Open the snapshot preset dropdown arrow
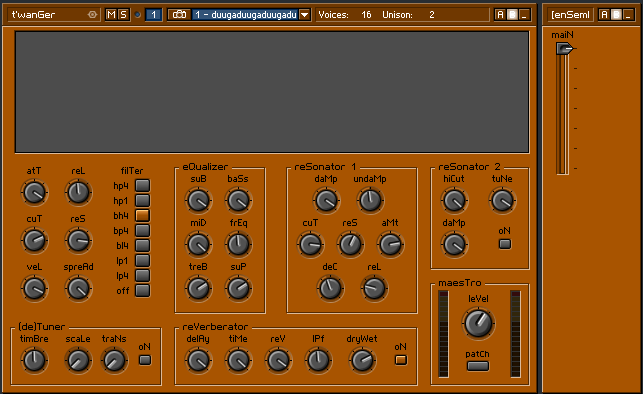 pos(304,15)
